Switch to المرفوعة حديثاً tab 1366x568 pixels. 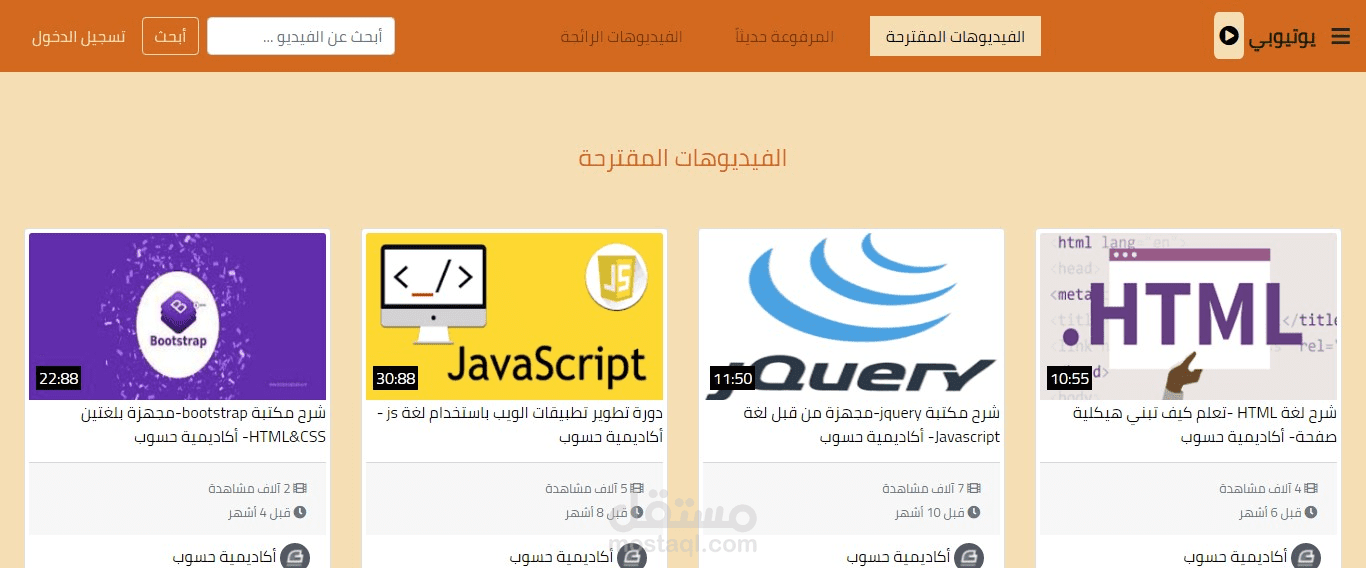click(x=784, y=37)
